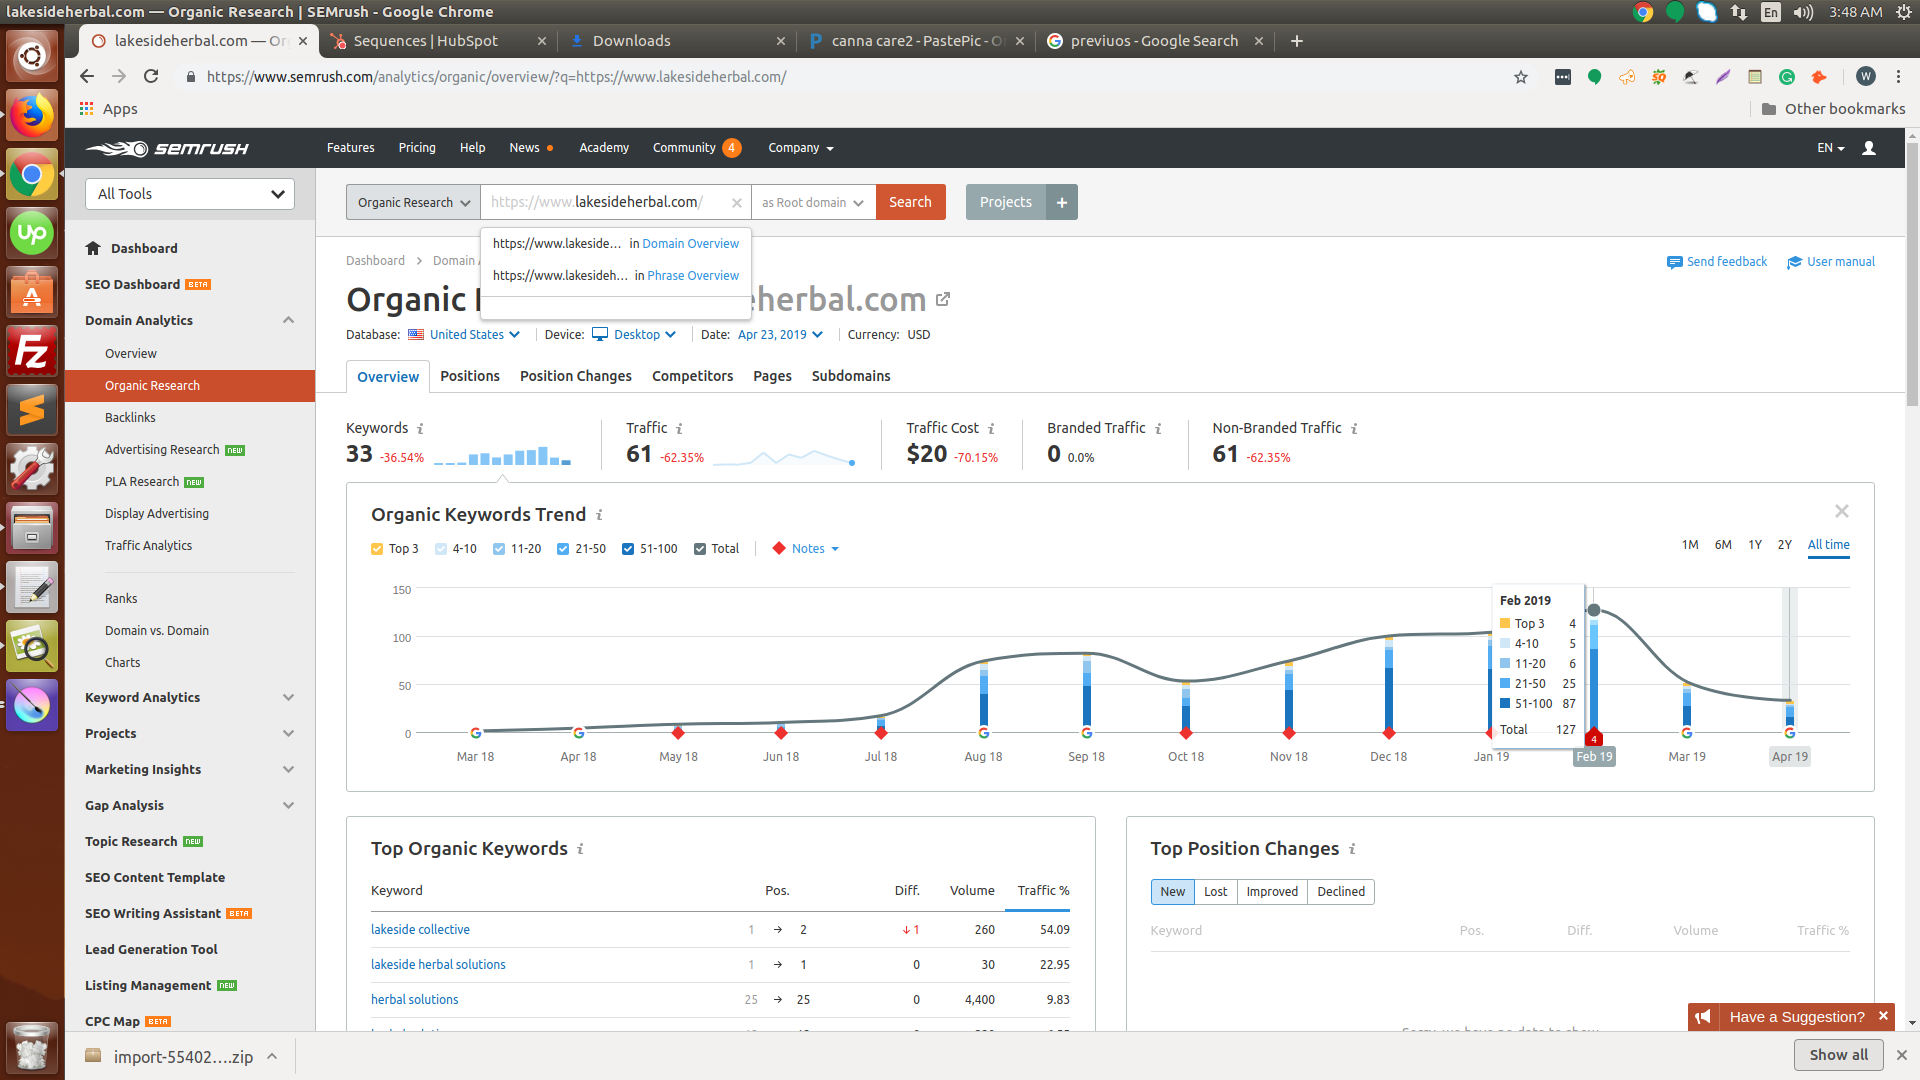The height and width of the screenshot is (1080, 1920).
Task: Switch to Position Changes tab
Action: [x=576, y=377]
